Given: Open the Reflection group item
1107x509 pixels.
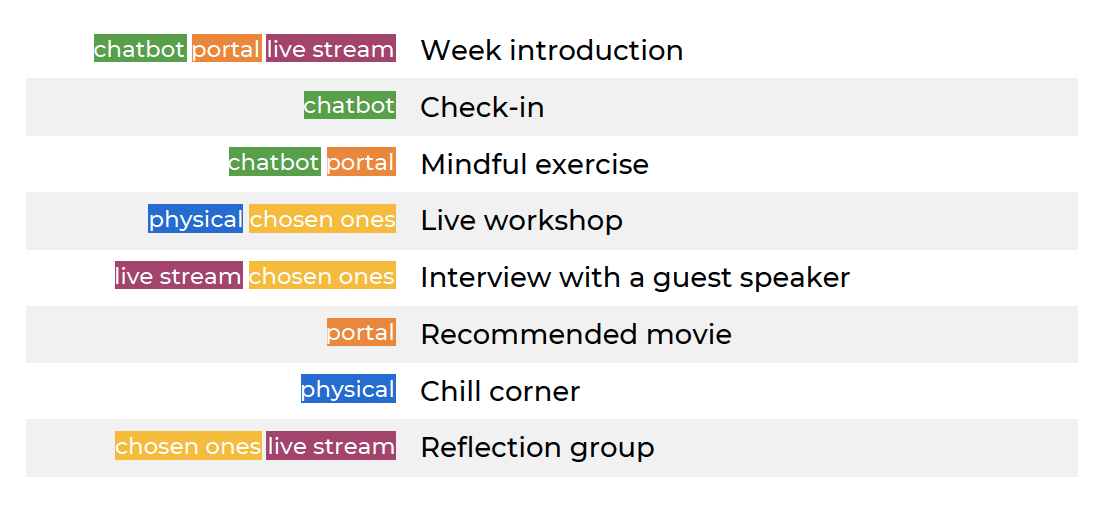Looking at the screenshot, I should [537, 447].
